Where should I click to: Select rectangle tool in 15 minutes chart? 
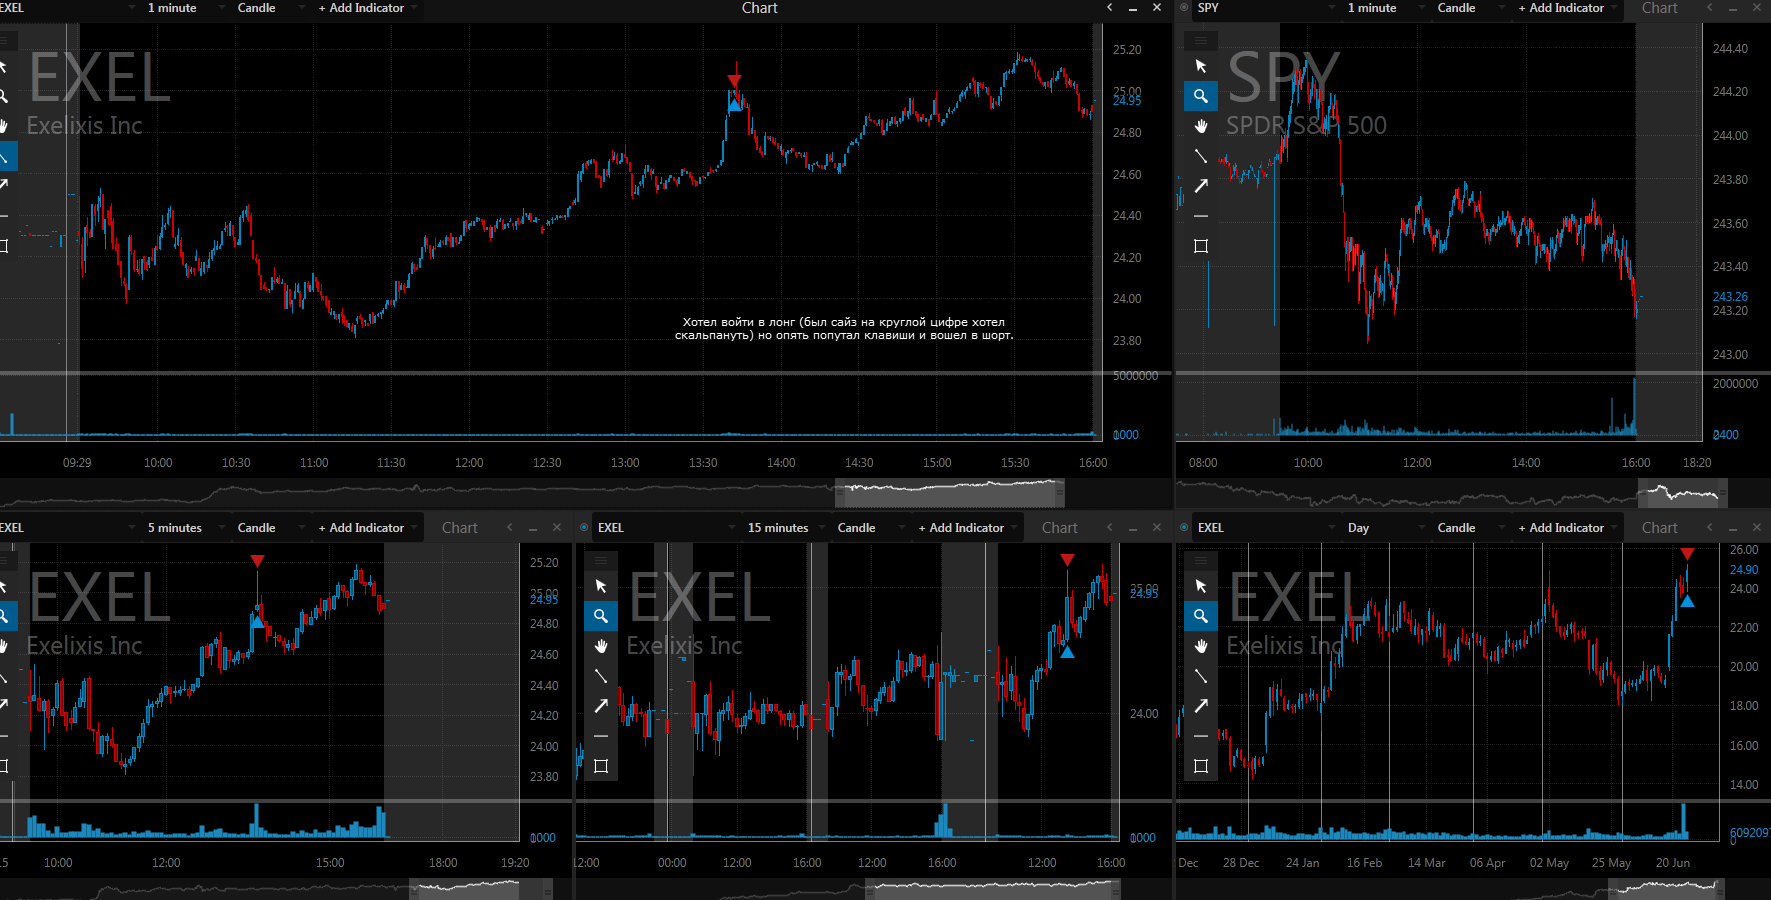[601, 766]
